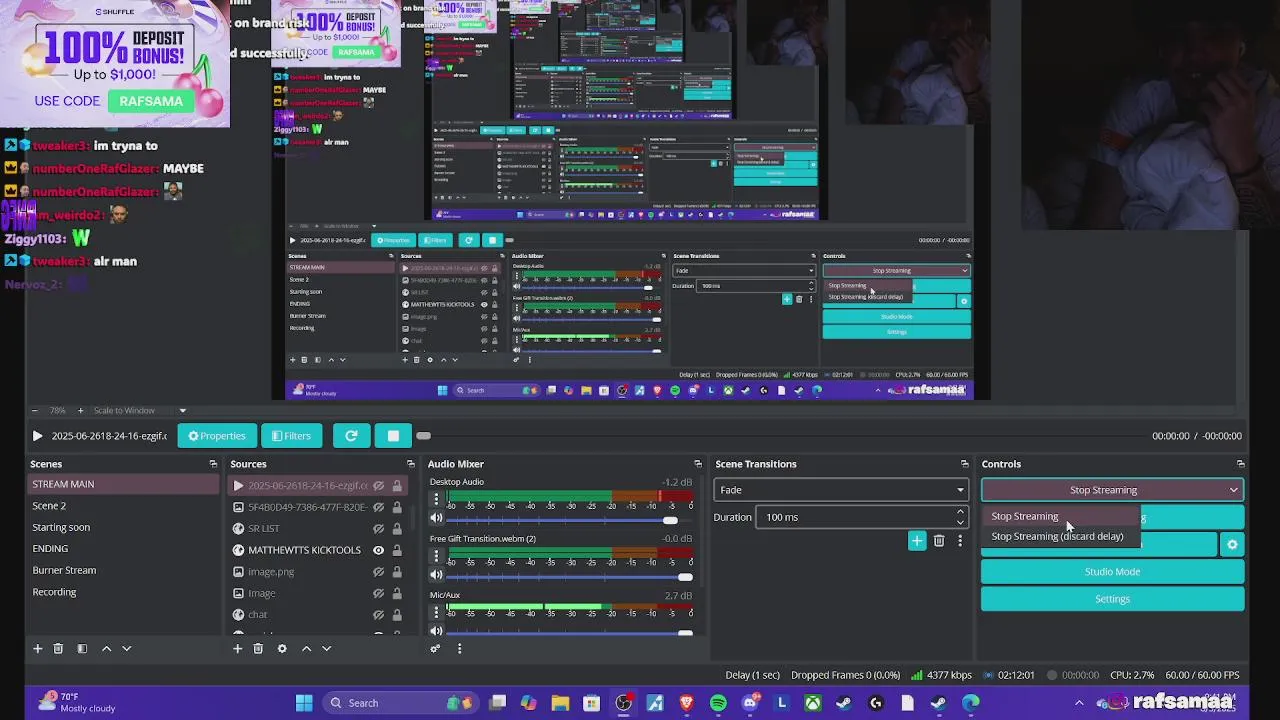Open selected source properties gear
Screen dimensions: 1280x720
coord(282,648)
